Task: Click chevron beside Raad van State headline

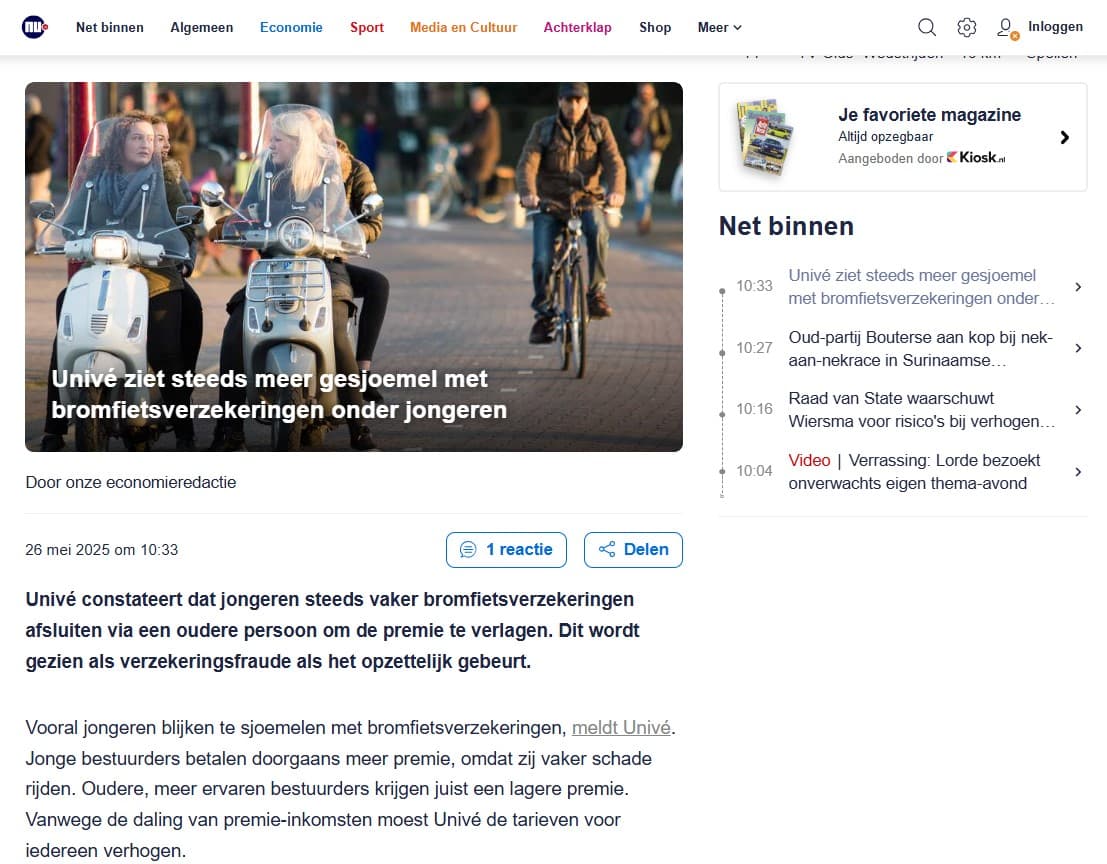Action: click(1077, 410)
